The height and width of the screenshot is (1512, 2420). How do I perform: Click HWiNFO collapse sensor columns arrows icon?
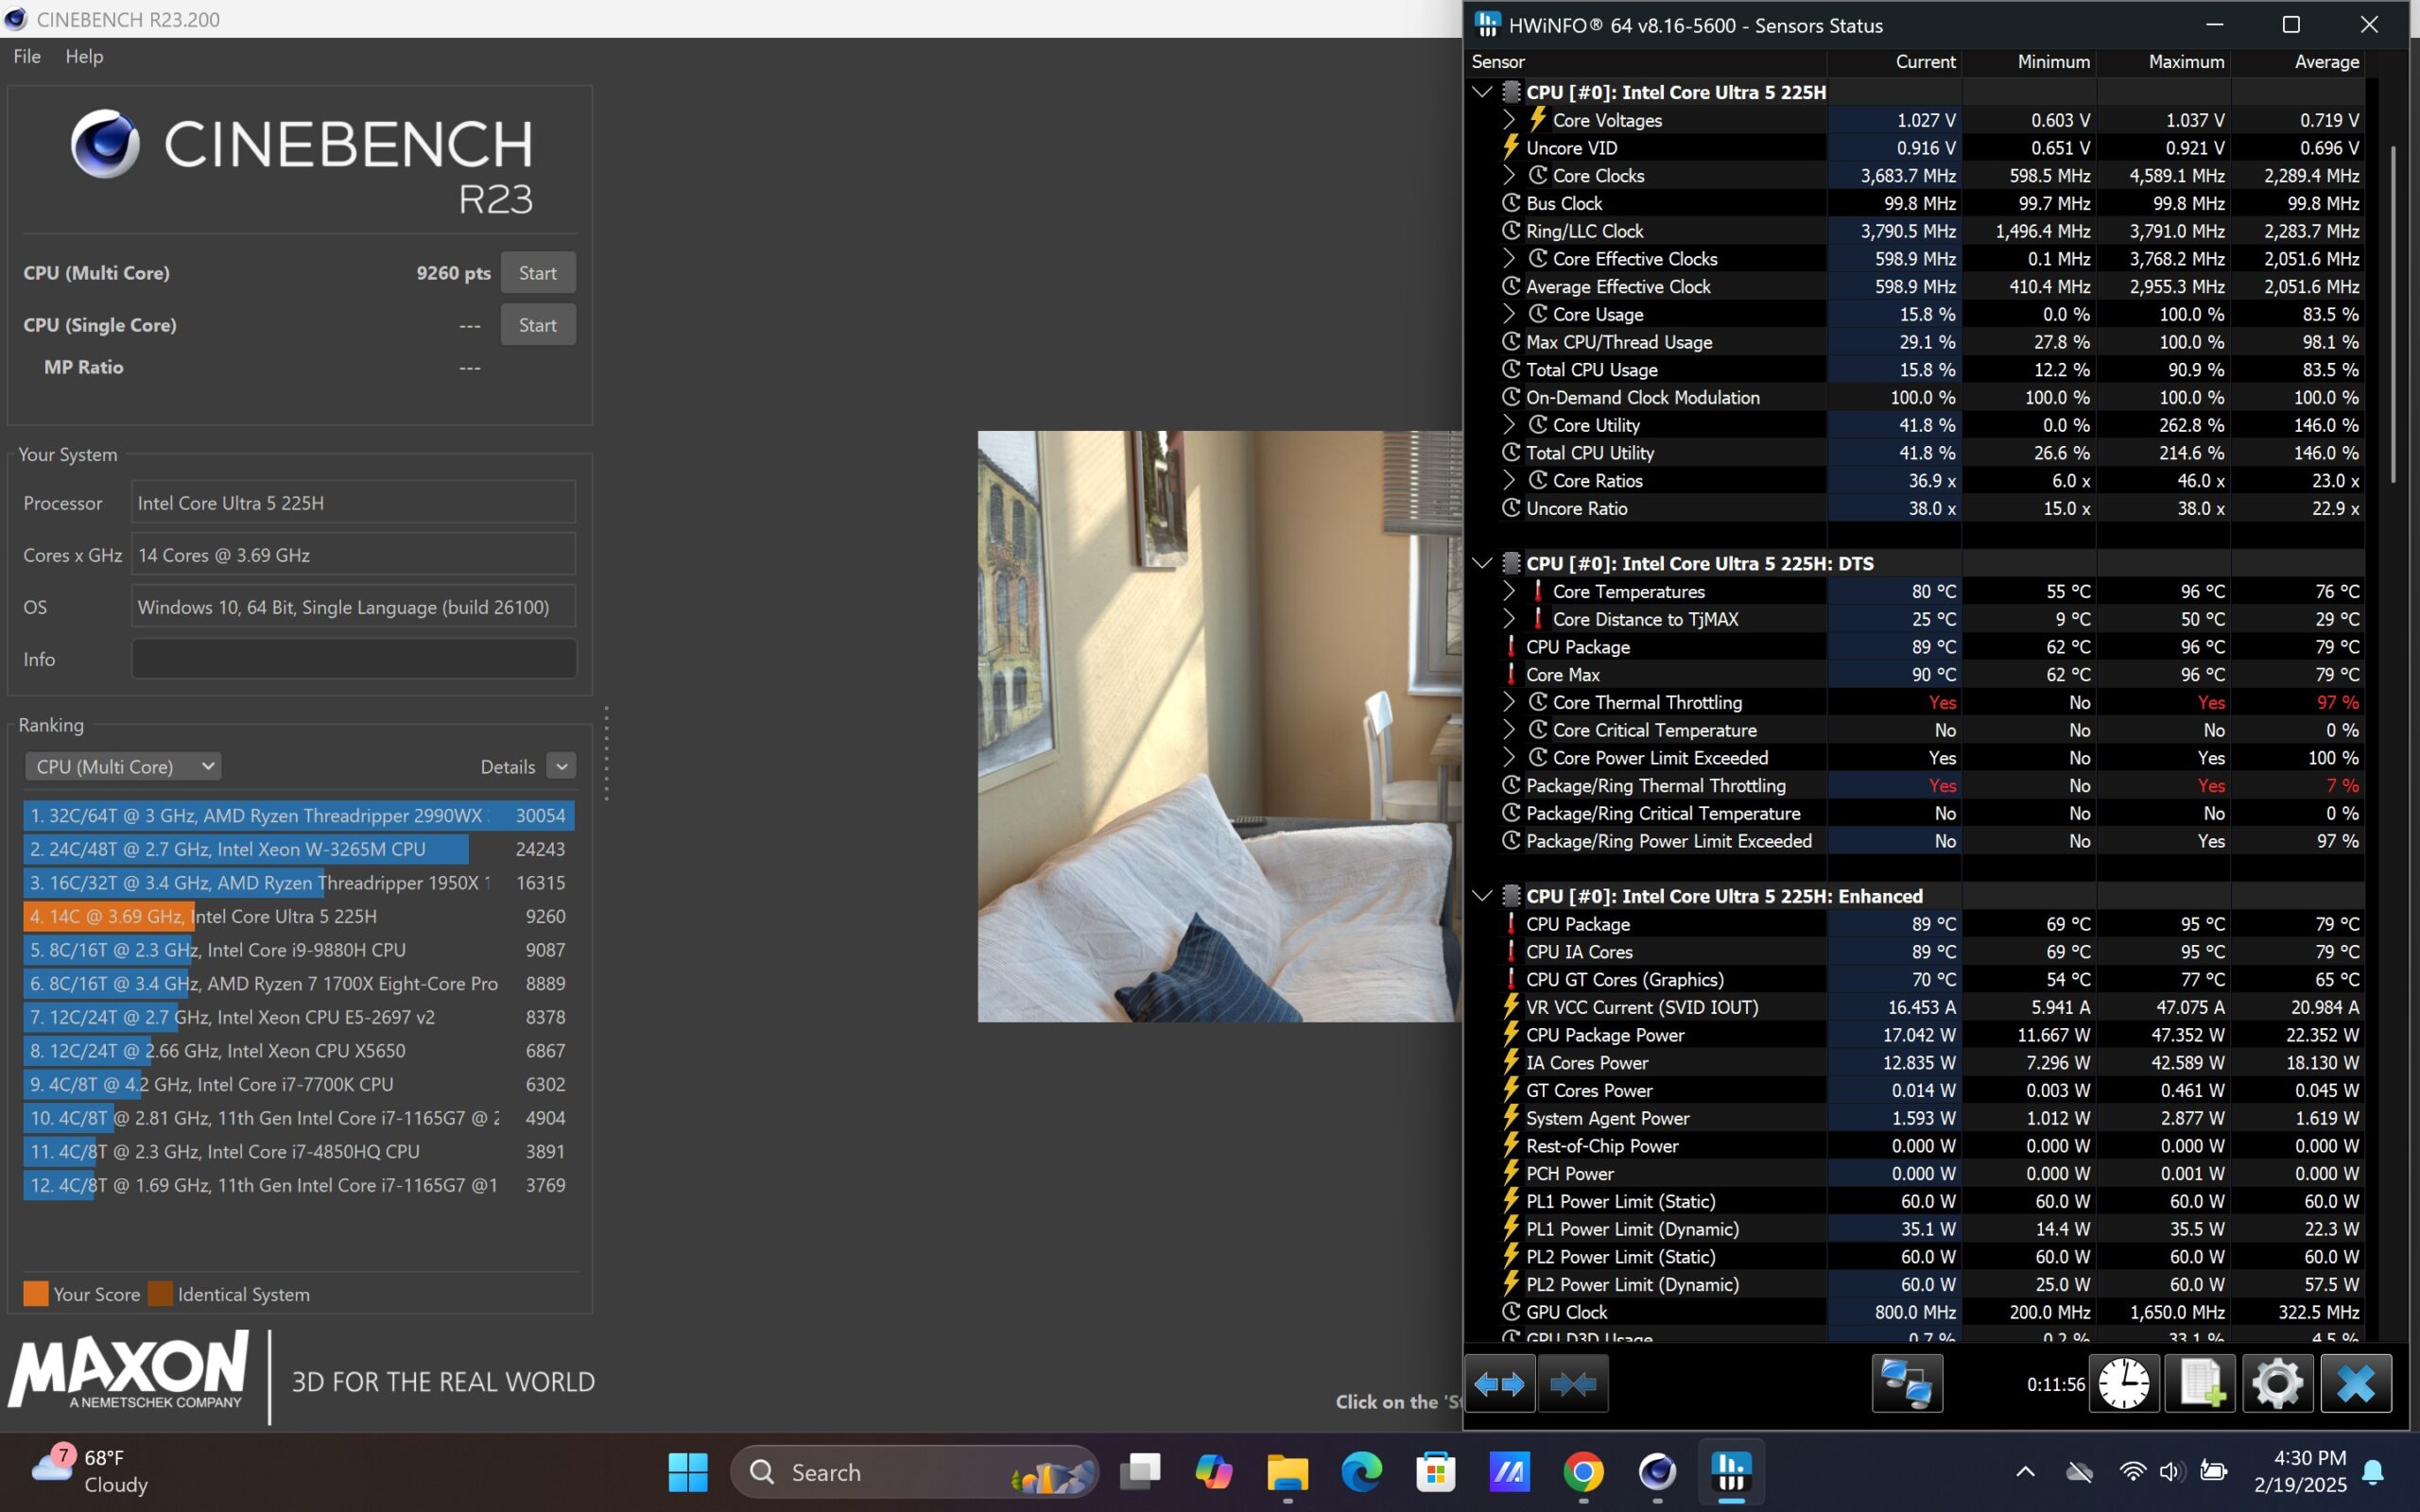(x=1573, y=1384)
